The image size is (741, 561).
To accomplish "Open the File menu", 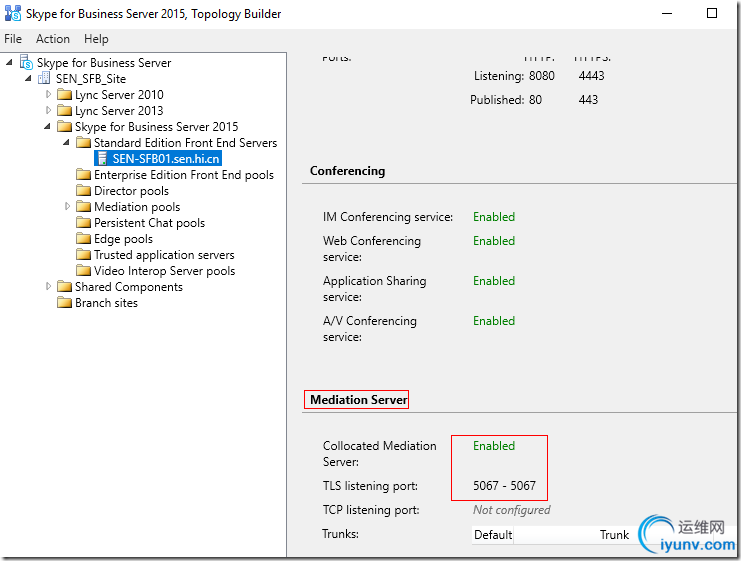I will (13, 39).
